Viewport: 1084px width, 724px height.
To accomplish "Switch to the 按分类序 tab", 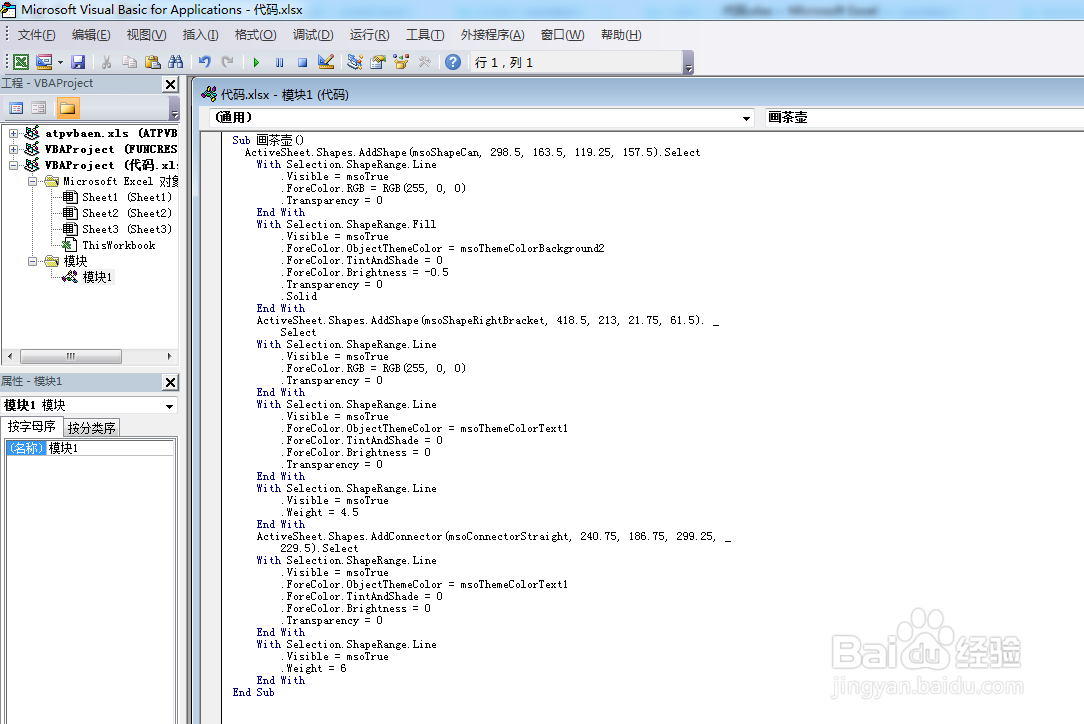I will coord(91,428).
